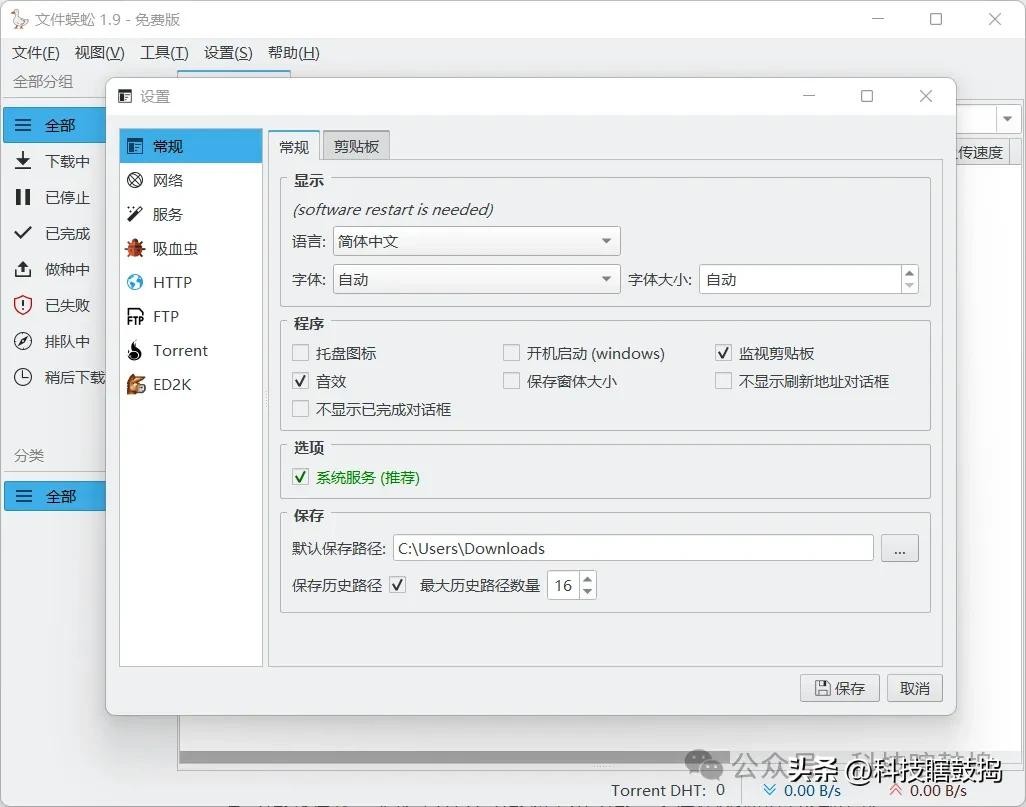Open the Torrent settings category
Screen dimensions: 1026x807
click(x=180, y=350)
